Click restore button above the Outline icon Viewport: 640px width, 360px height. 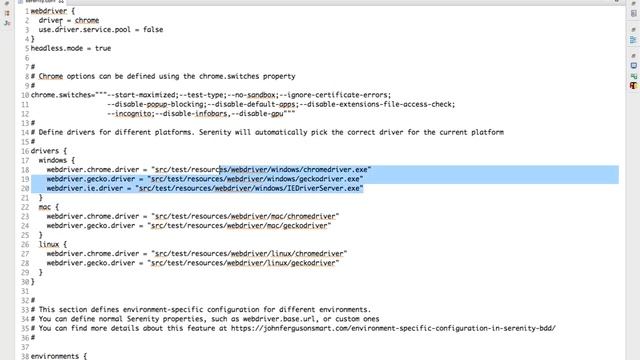pos(633,30)
